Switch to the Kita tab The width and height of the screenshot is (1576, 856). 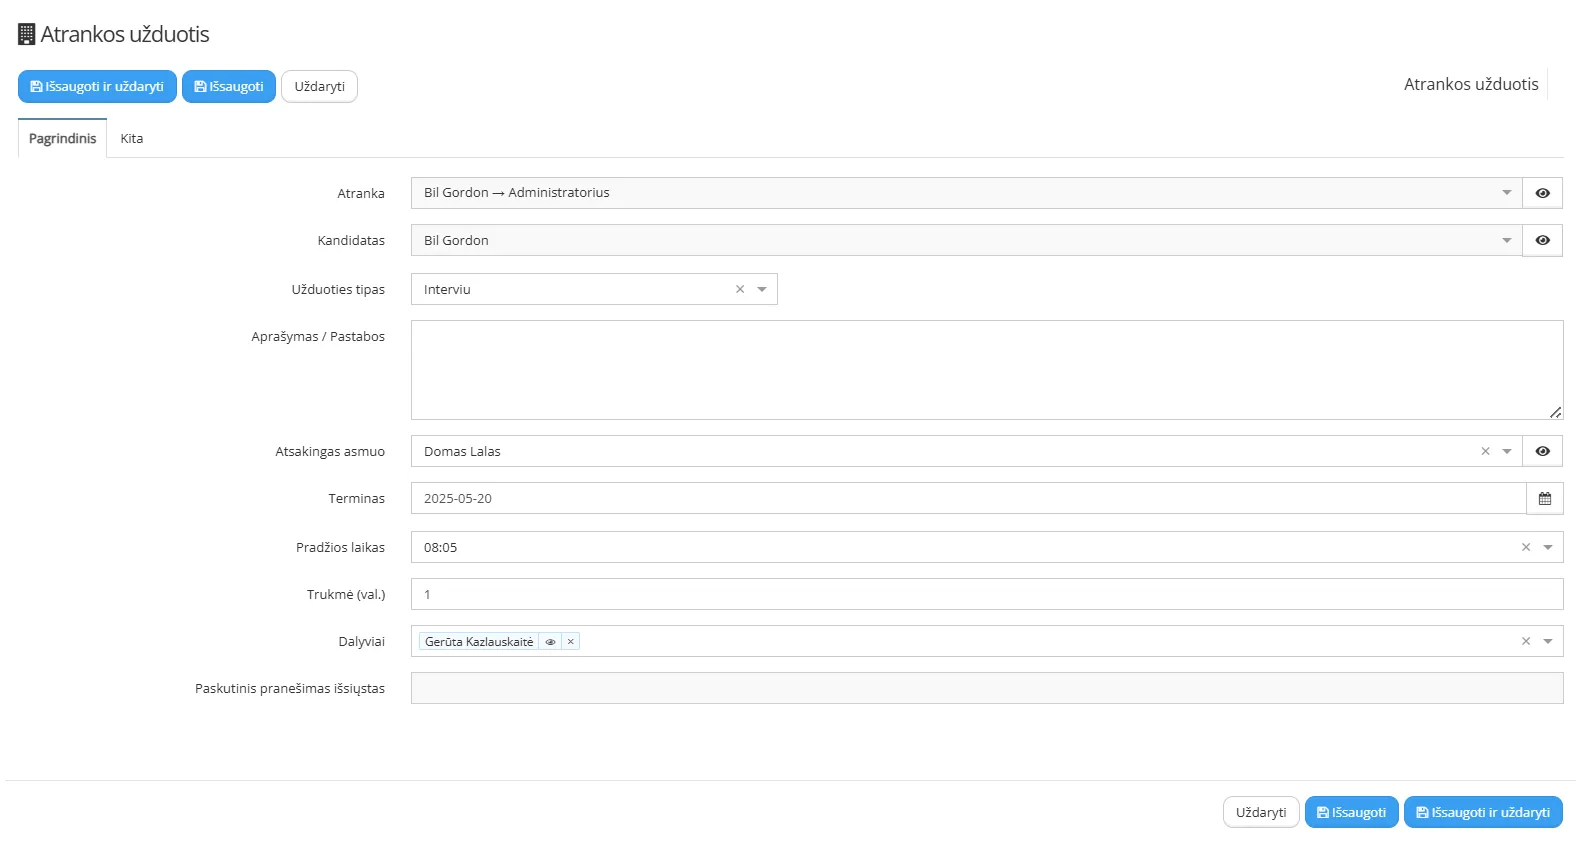(132, 139)
